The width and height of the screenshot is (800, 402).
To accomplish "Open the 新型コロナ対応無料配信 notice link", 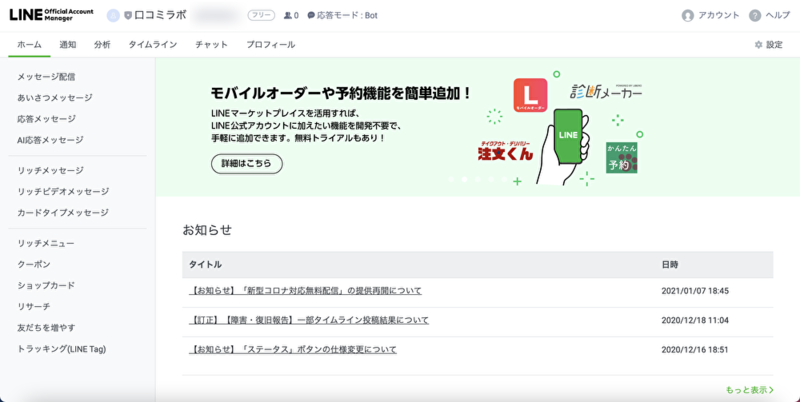I will click(x=305, y=291).
